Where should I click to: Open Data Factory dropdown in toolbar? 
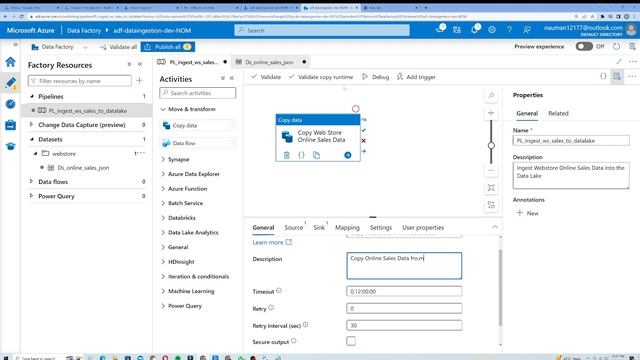click(x=60, y=47)
